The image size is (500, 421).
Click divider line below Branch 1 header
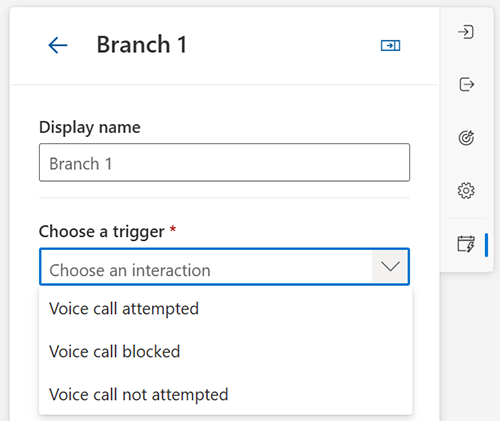(x=224, y=85)
